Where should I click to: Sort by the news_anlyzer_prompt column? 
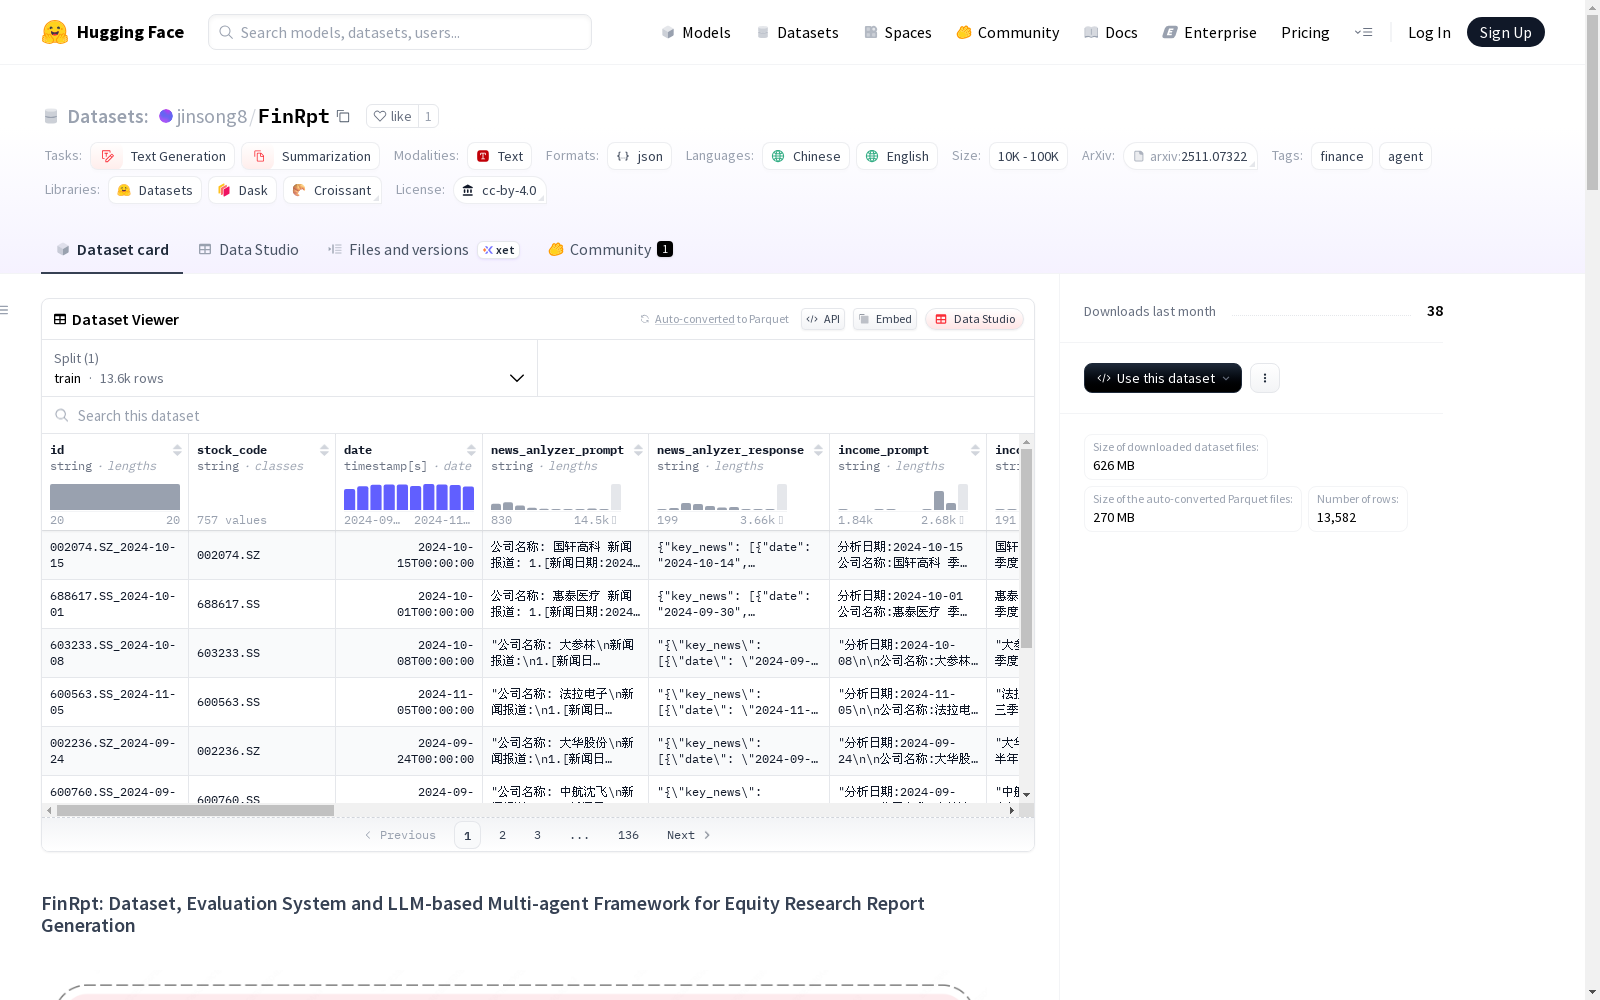pos(638,450)
